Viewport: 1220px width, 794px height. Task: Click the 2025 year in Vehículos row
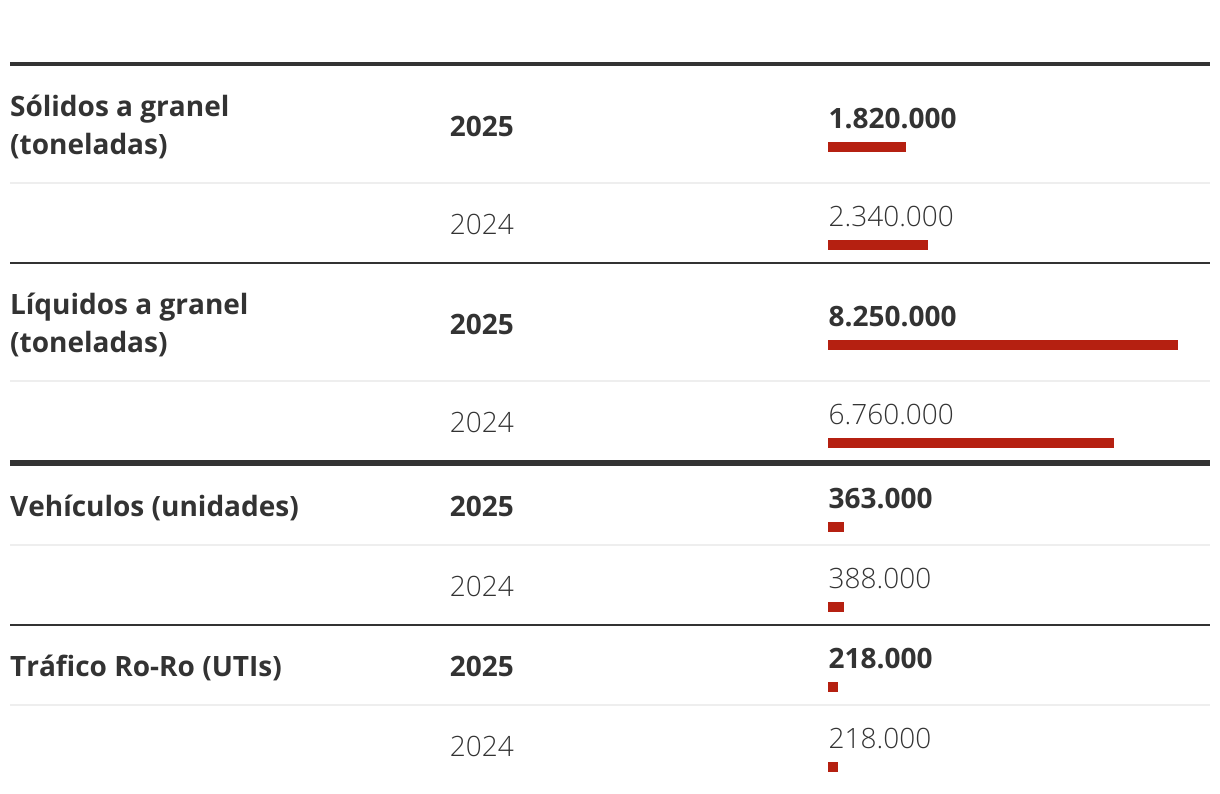point(481,507)
